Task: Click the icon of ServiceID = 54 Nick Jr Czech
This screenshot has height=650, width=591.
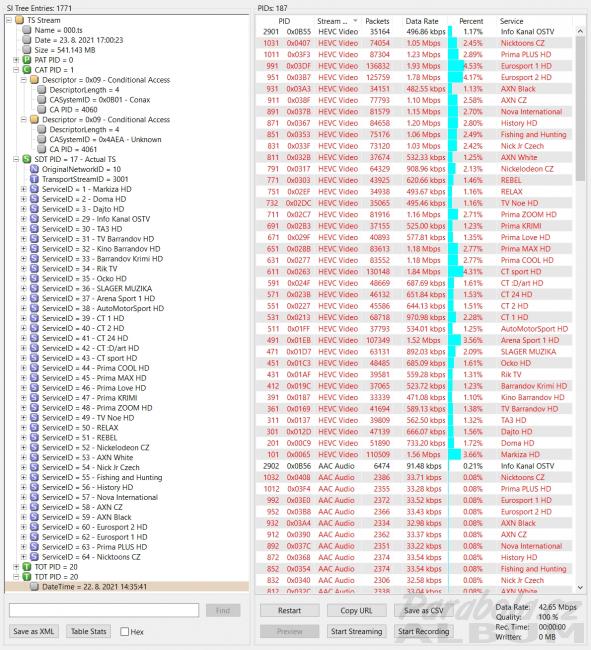Action: (x=34, y=468)
